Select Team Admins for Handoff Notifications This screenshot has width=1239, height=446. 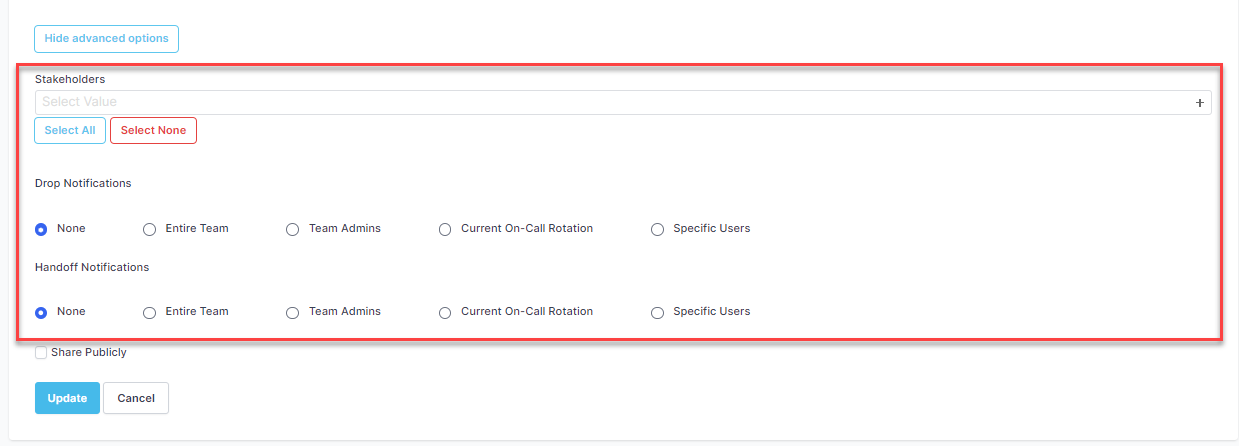pyautogui.click(x=292, y=312)
